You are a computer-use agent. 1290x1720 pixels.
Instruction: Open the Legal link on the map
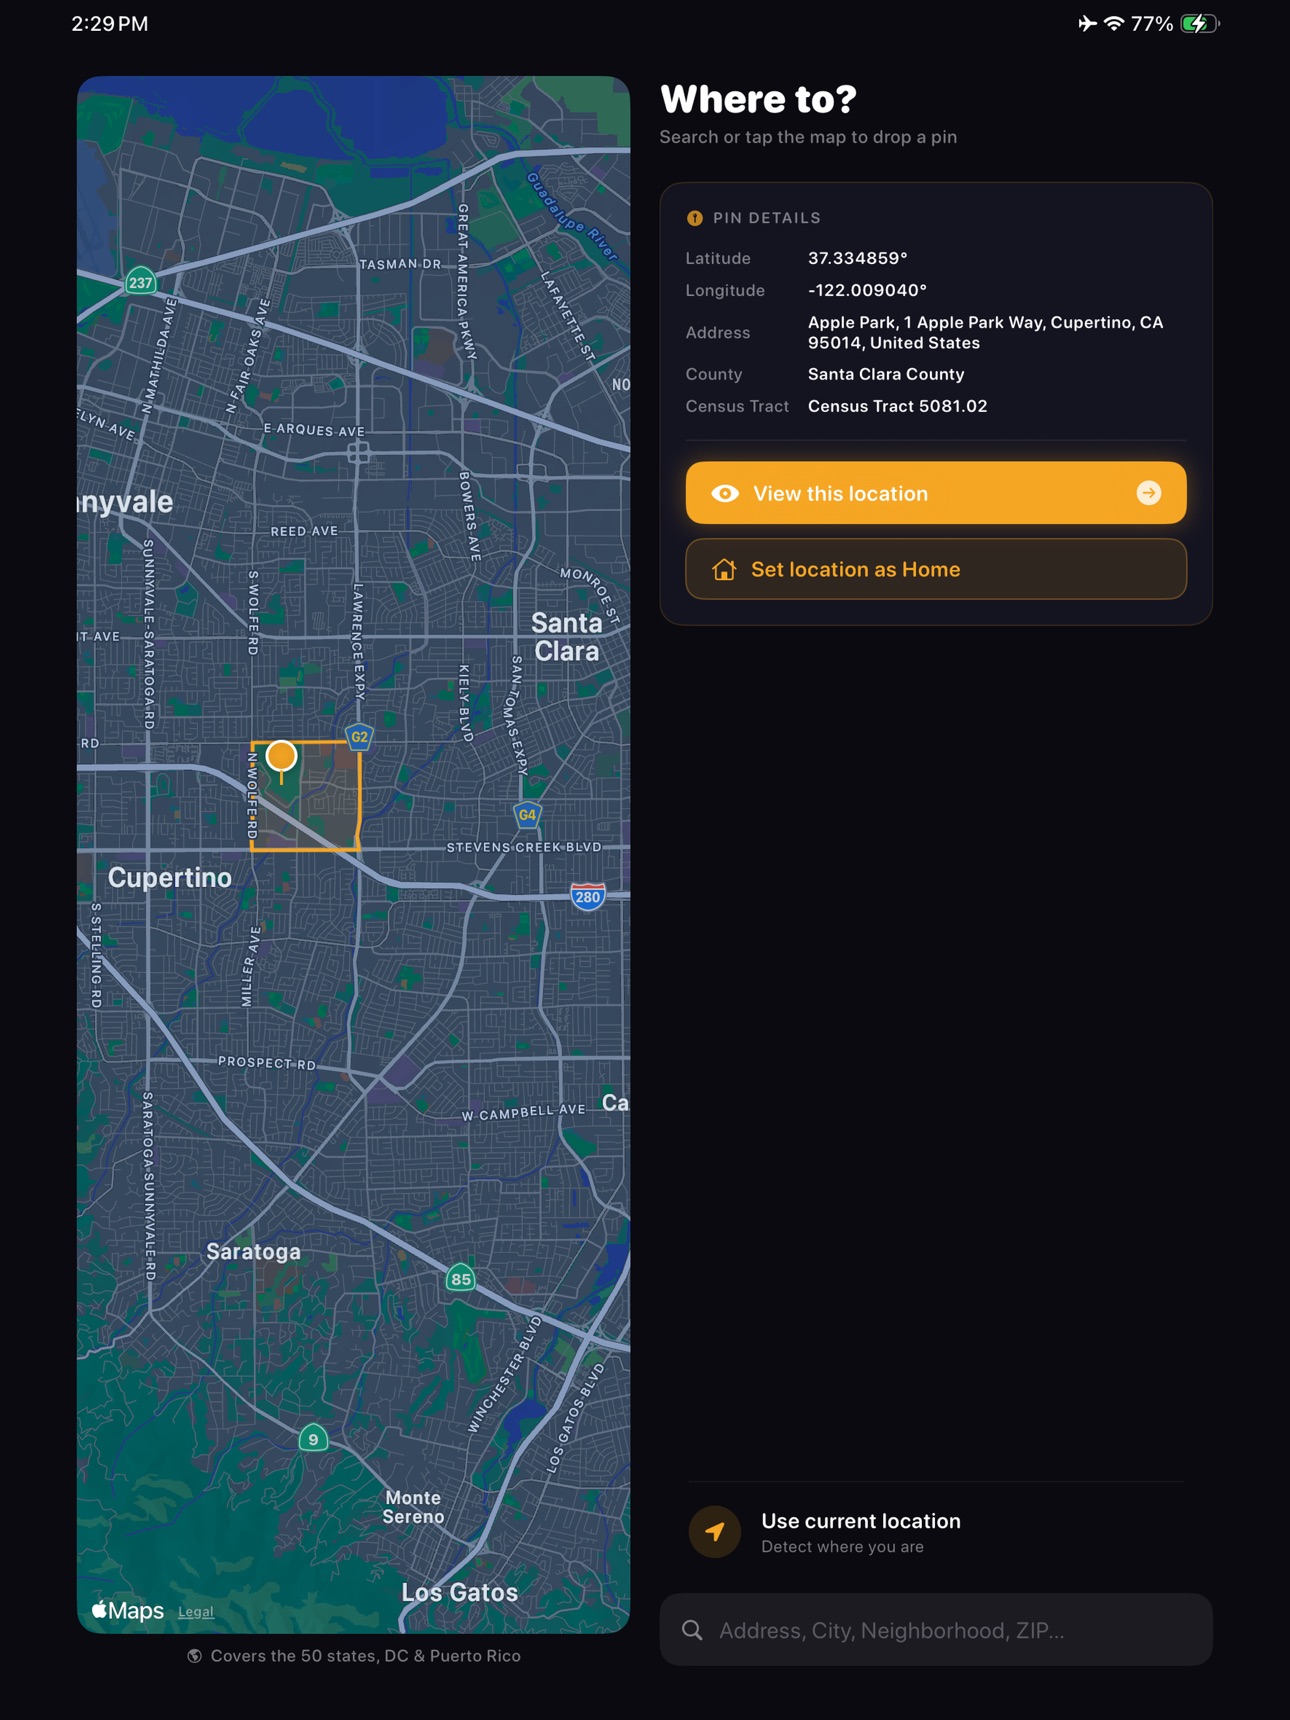point(196,1611)
